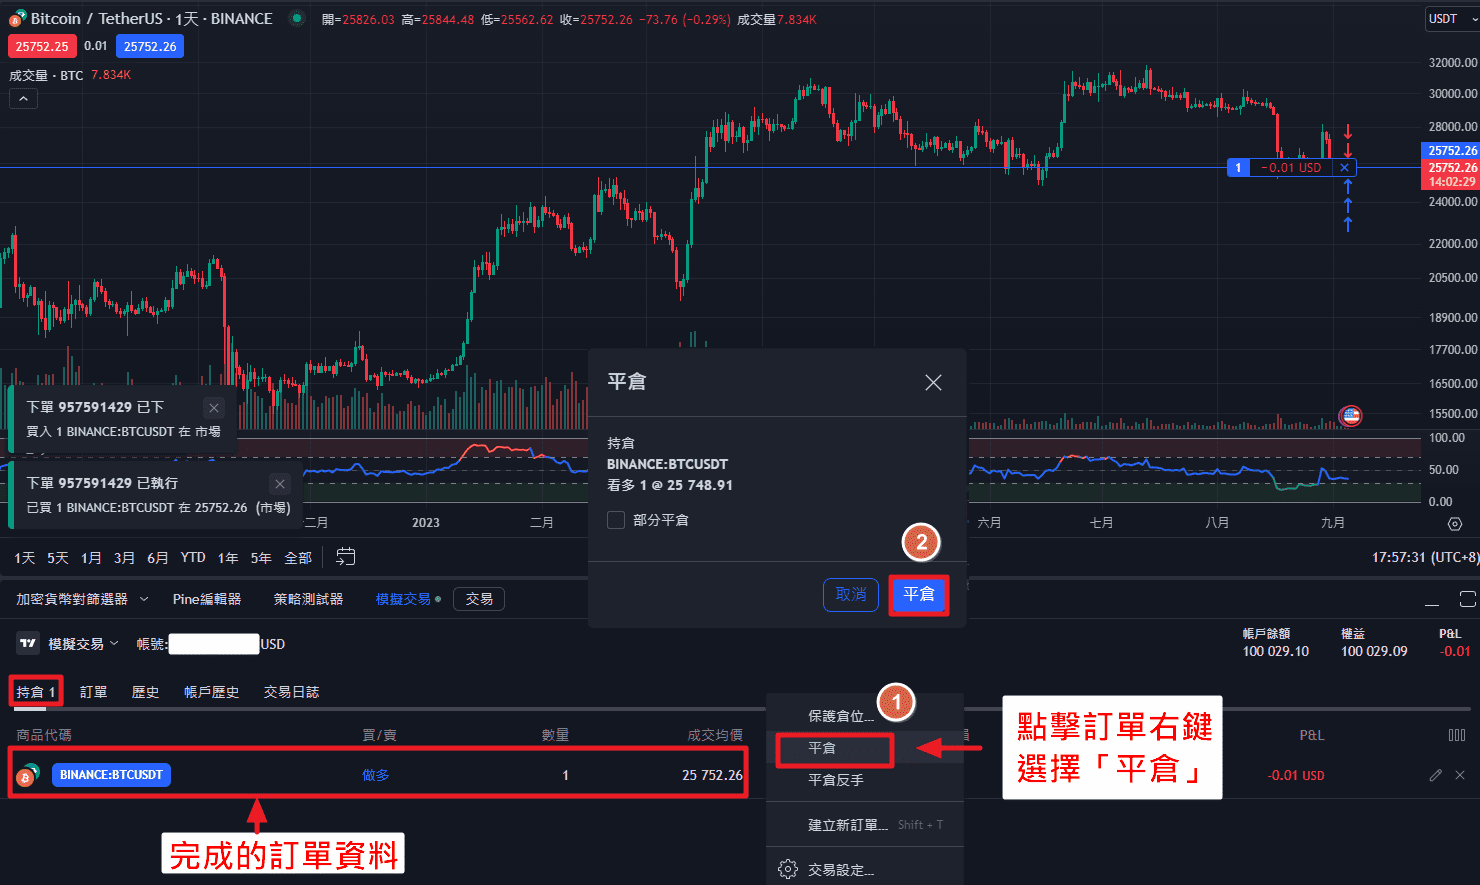Select the YTD time range
The height and width of the screenshot is (885, 1480).
click(x=193, y=558)
